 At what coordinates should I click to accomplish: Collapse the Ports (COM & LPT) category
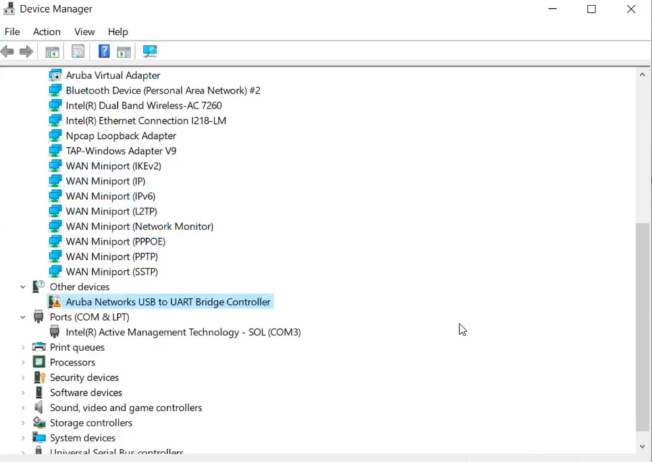(23, 317)
